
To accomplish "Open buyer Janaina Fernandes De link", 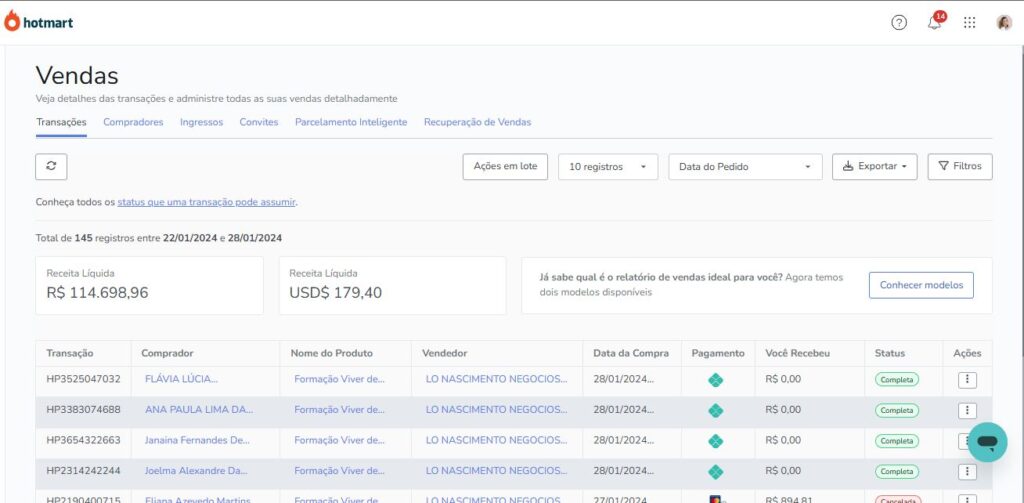I will (197, 440).
